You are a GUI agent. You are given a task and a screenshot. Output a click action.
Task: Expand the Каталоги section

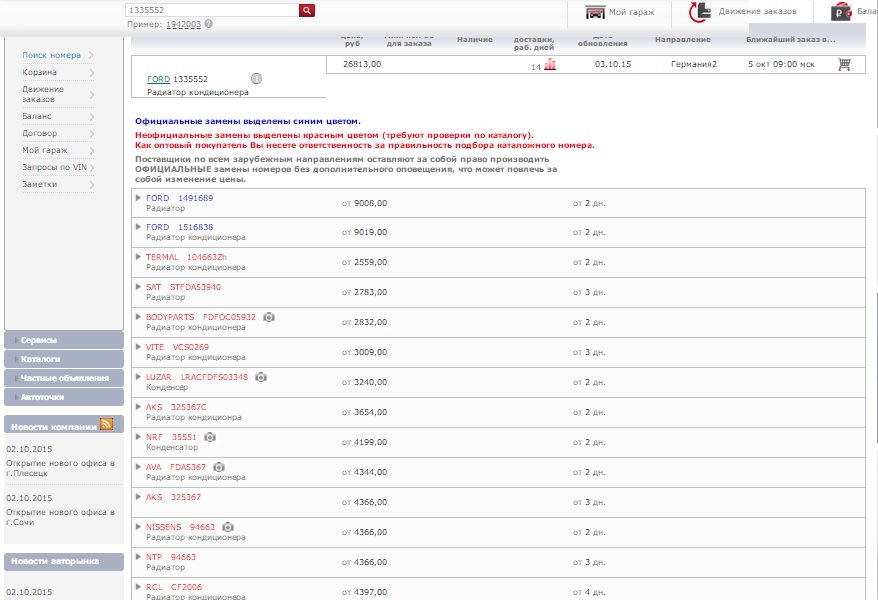point(64,359)
